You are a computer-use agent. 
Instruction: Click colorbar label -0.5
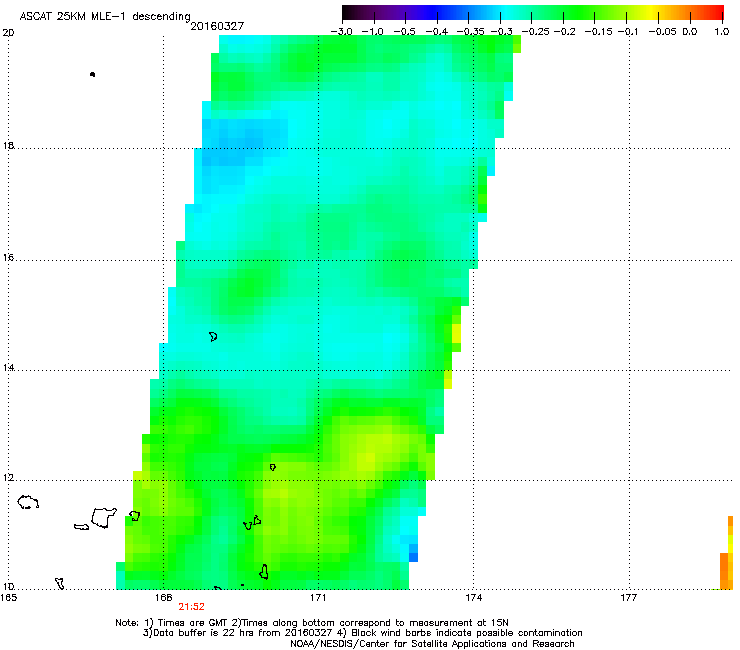[404, 32]
